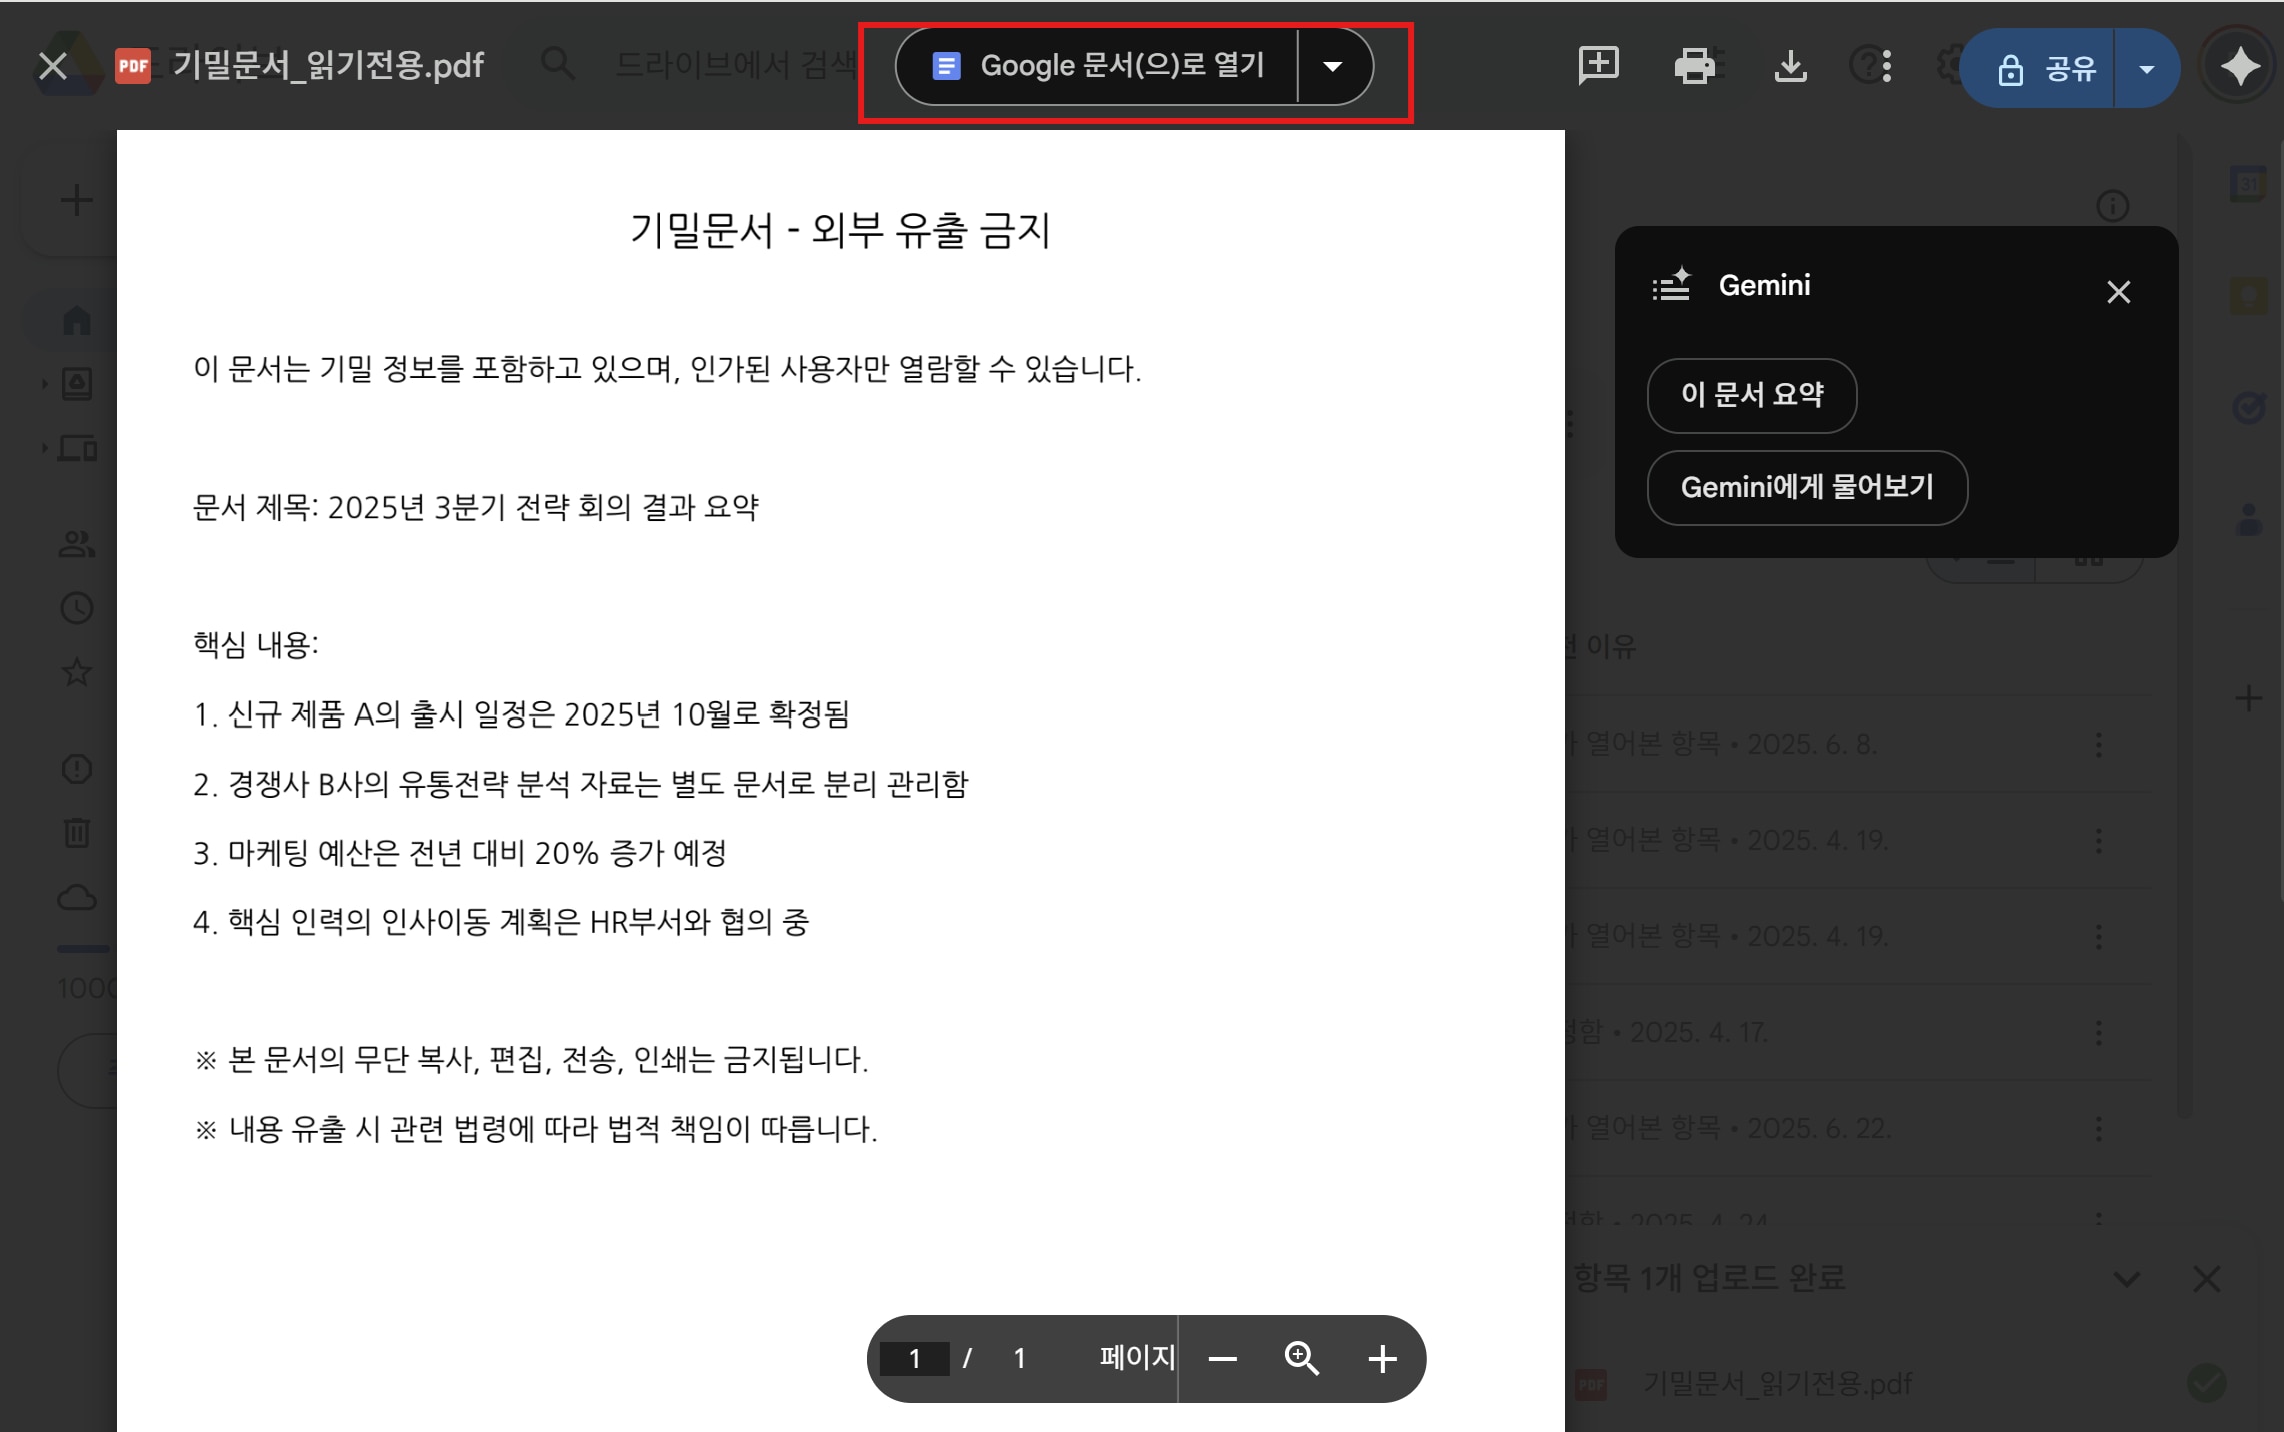
Task: Click the current page number field
Action: click(x=915, y=1358)
